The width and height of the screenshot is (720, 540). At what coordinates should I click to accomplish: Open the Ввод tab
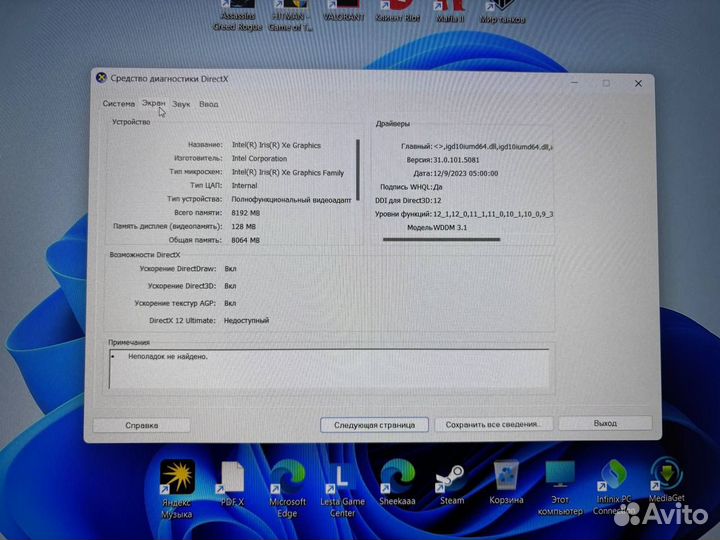coord(208,104)
